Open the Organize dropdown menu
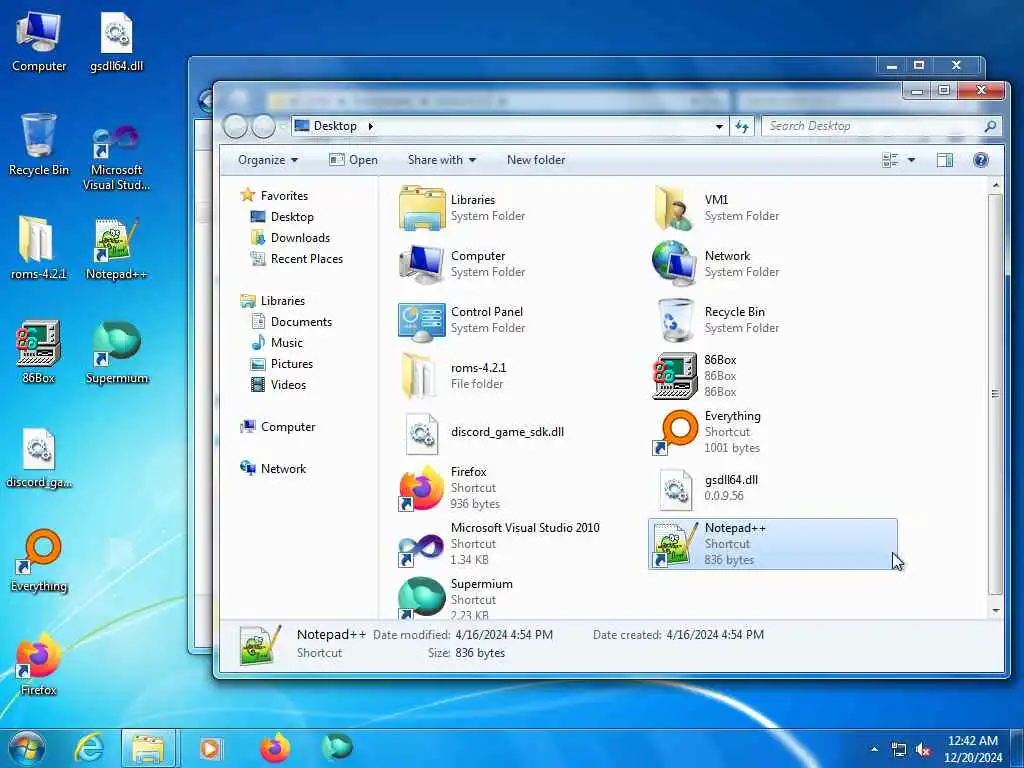Screen dimensions: 1024x768 (268, 160)
